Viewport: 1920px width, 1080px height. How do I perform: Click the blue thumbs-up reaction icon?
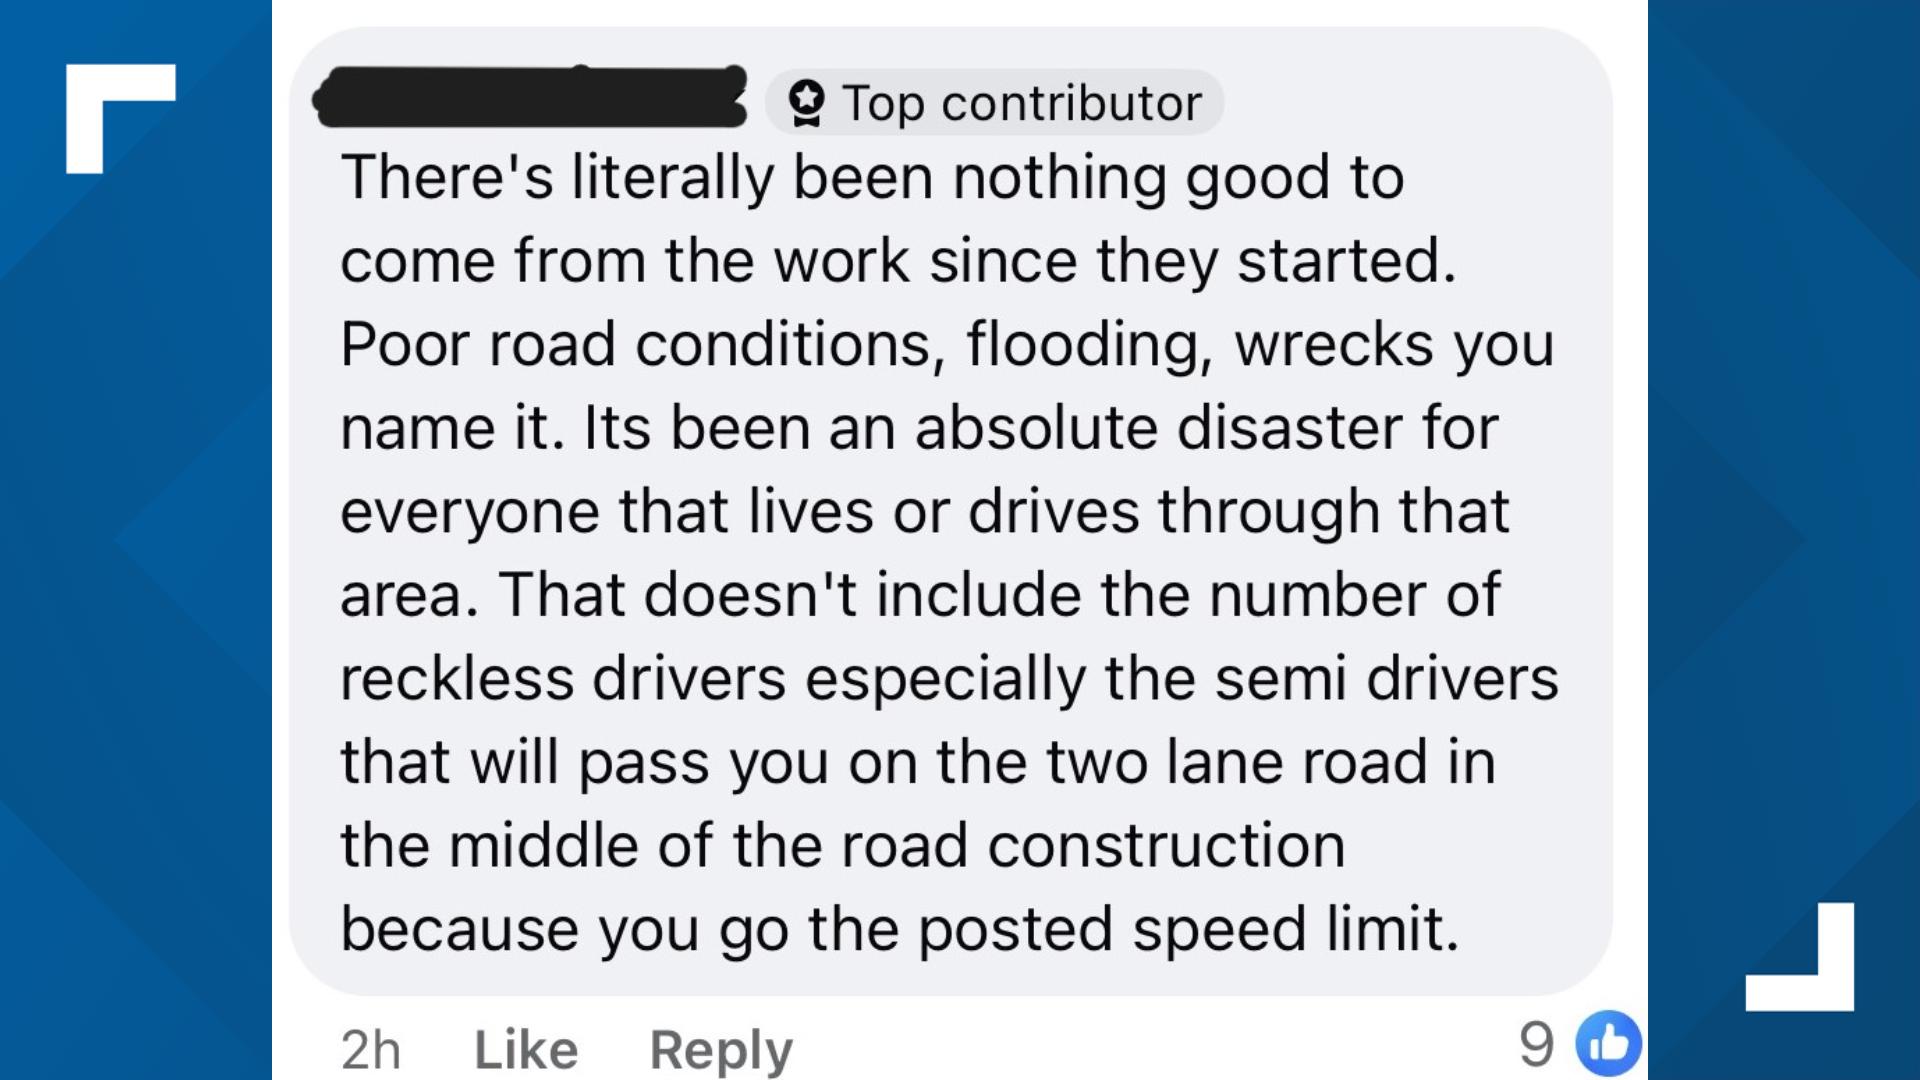[x=1608, y=1044]
